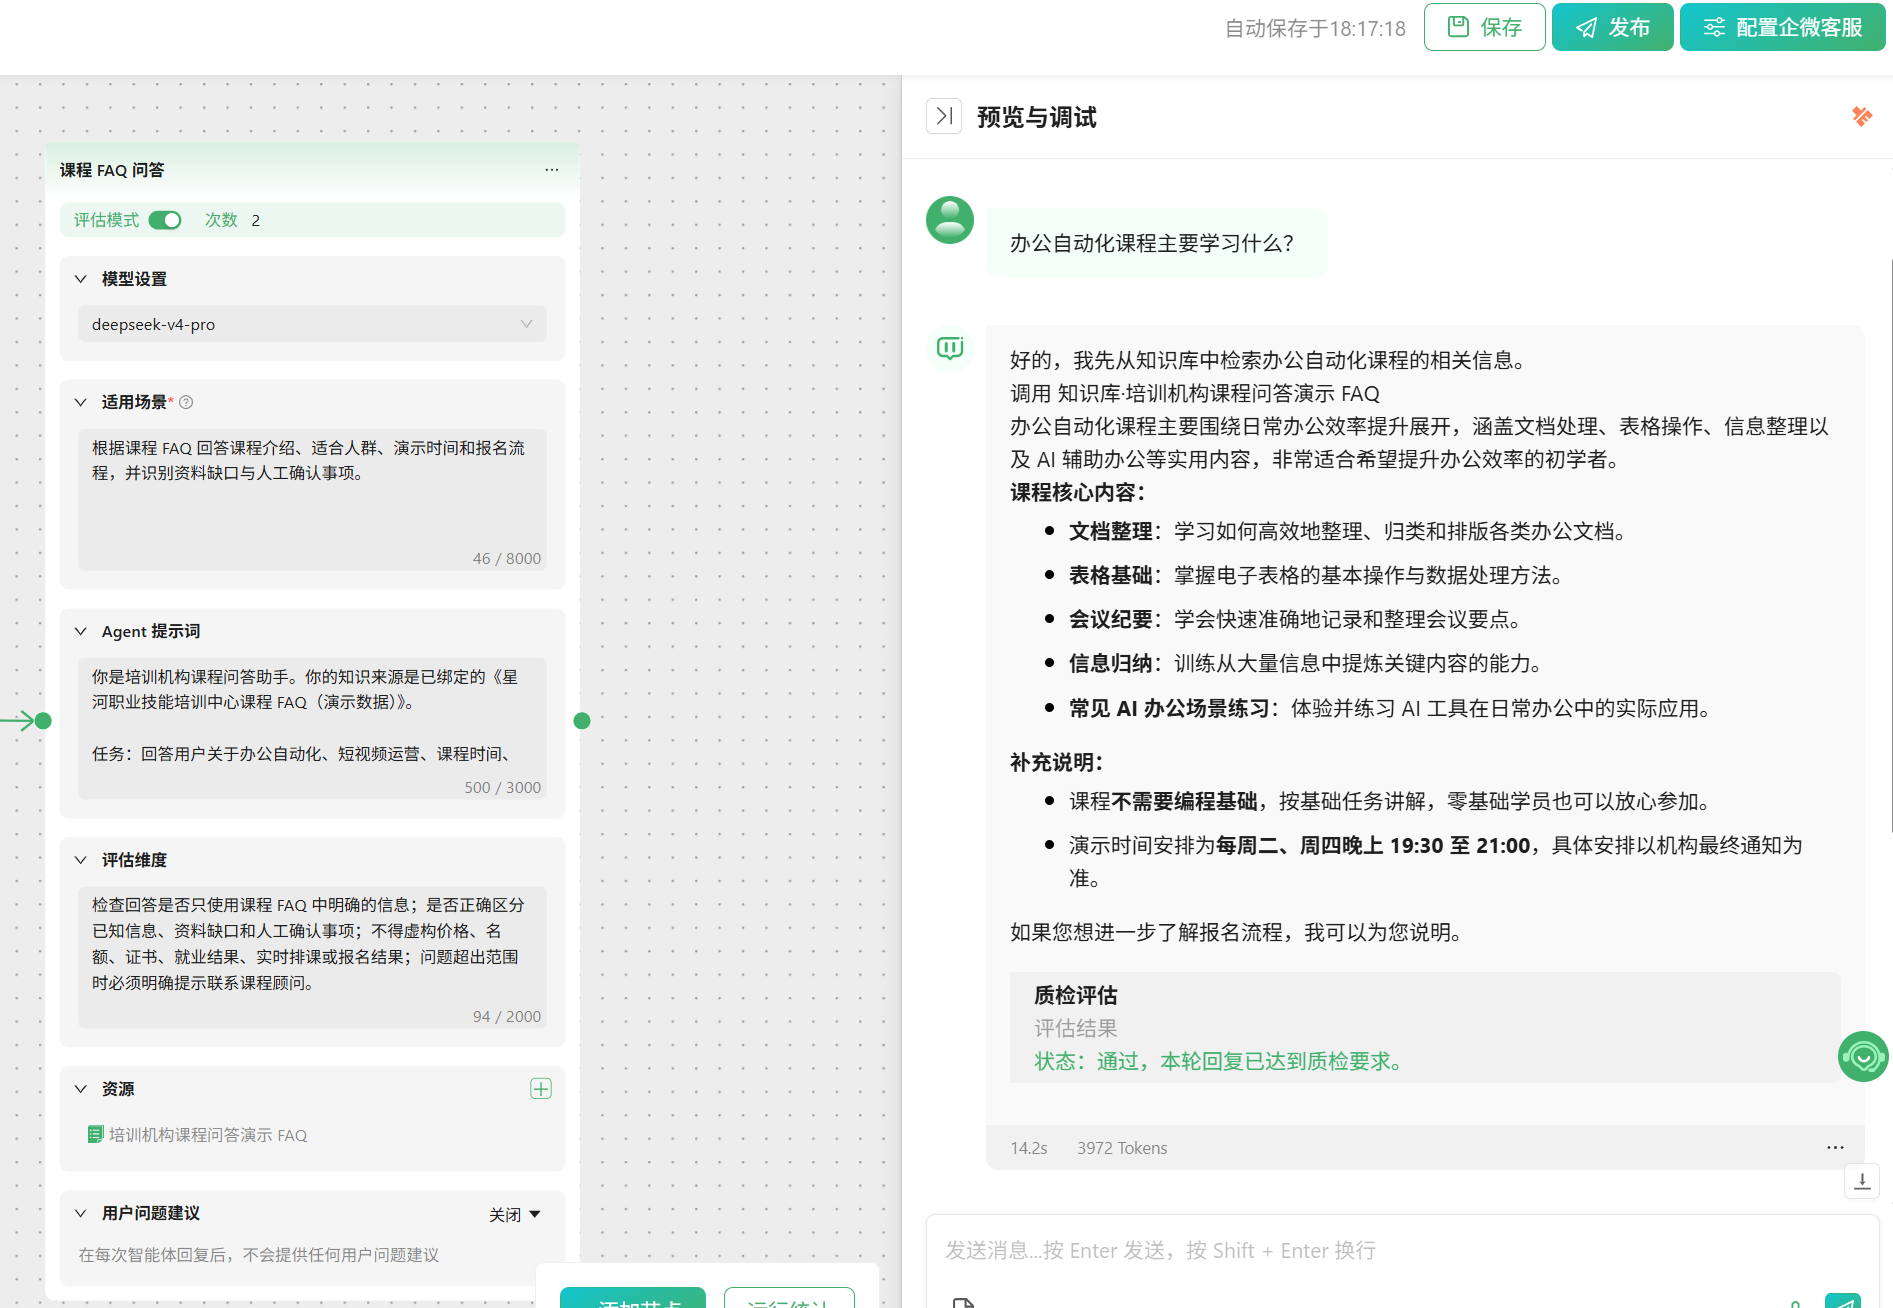Click the 信息归纳 bullet in the reply
Image resolution: width=1893 pixels, height=1308 pixels.
pos(1307,663)
